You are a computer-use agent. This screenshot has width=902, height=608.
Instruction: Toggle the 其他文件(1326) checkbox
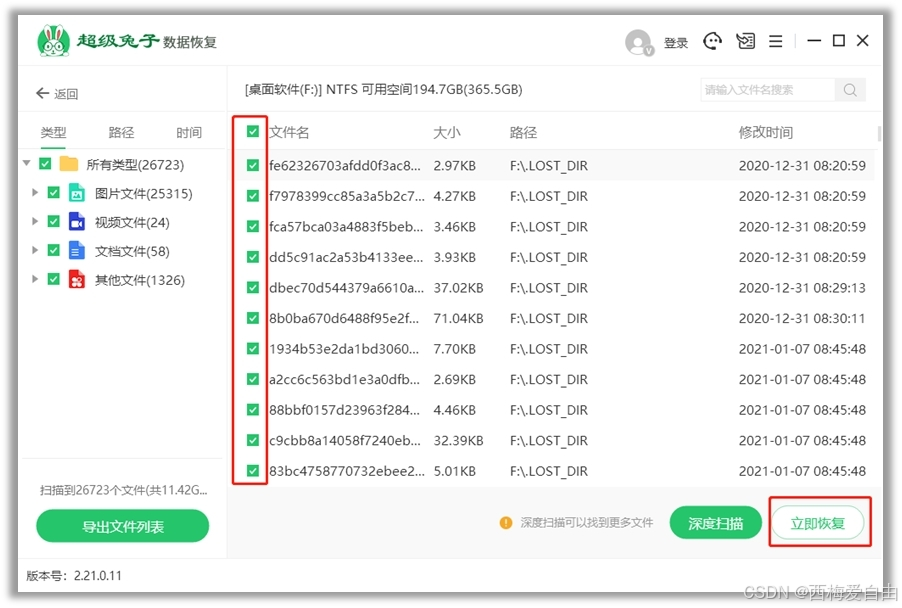tap(53, 280)
